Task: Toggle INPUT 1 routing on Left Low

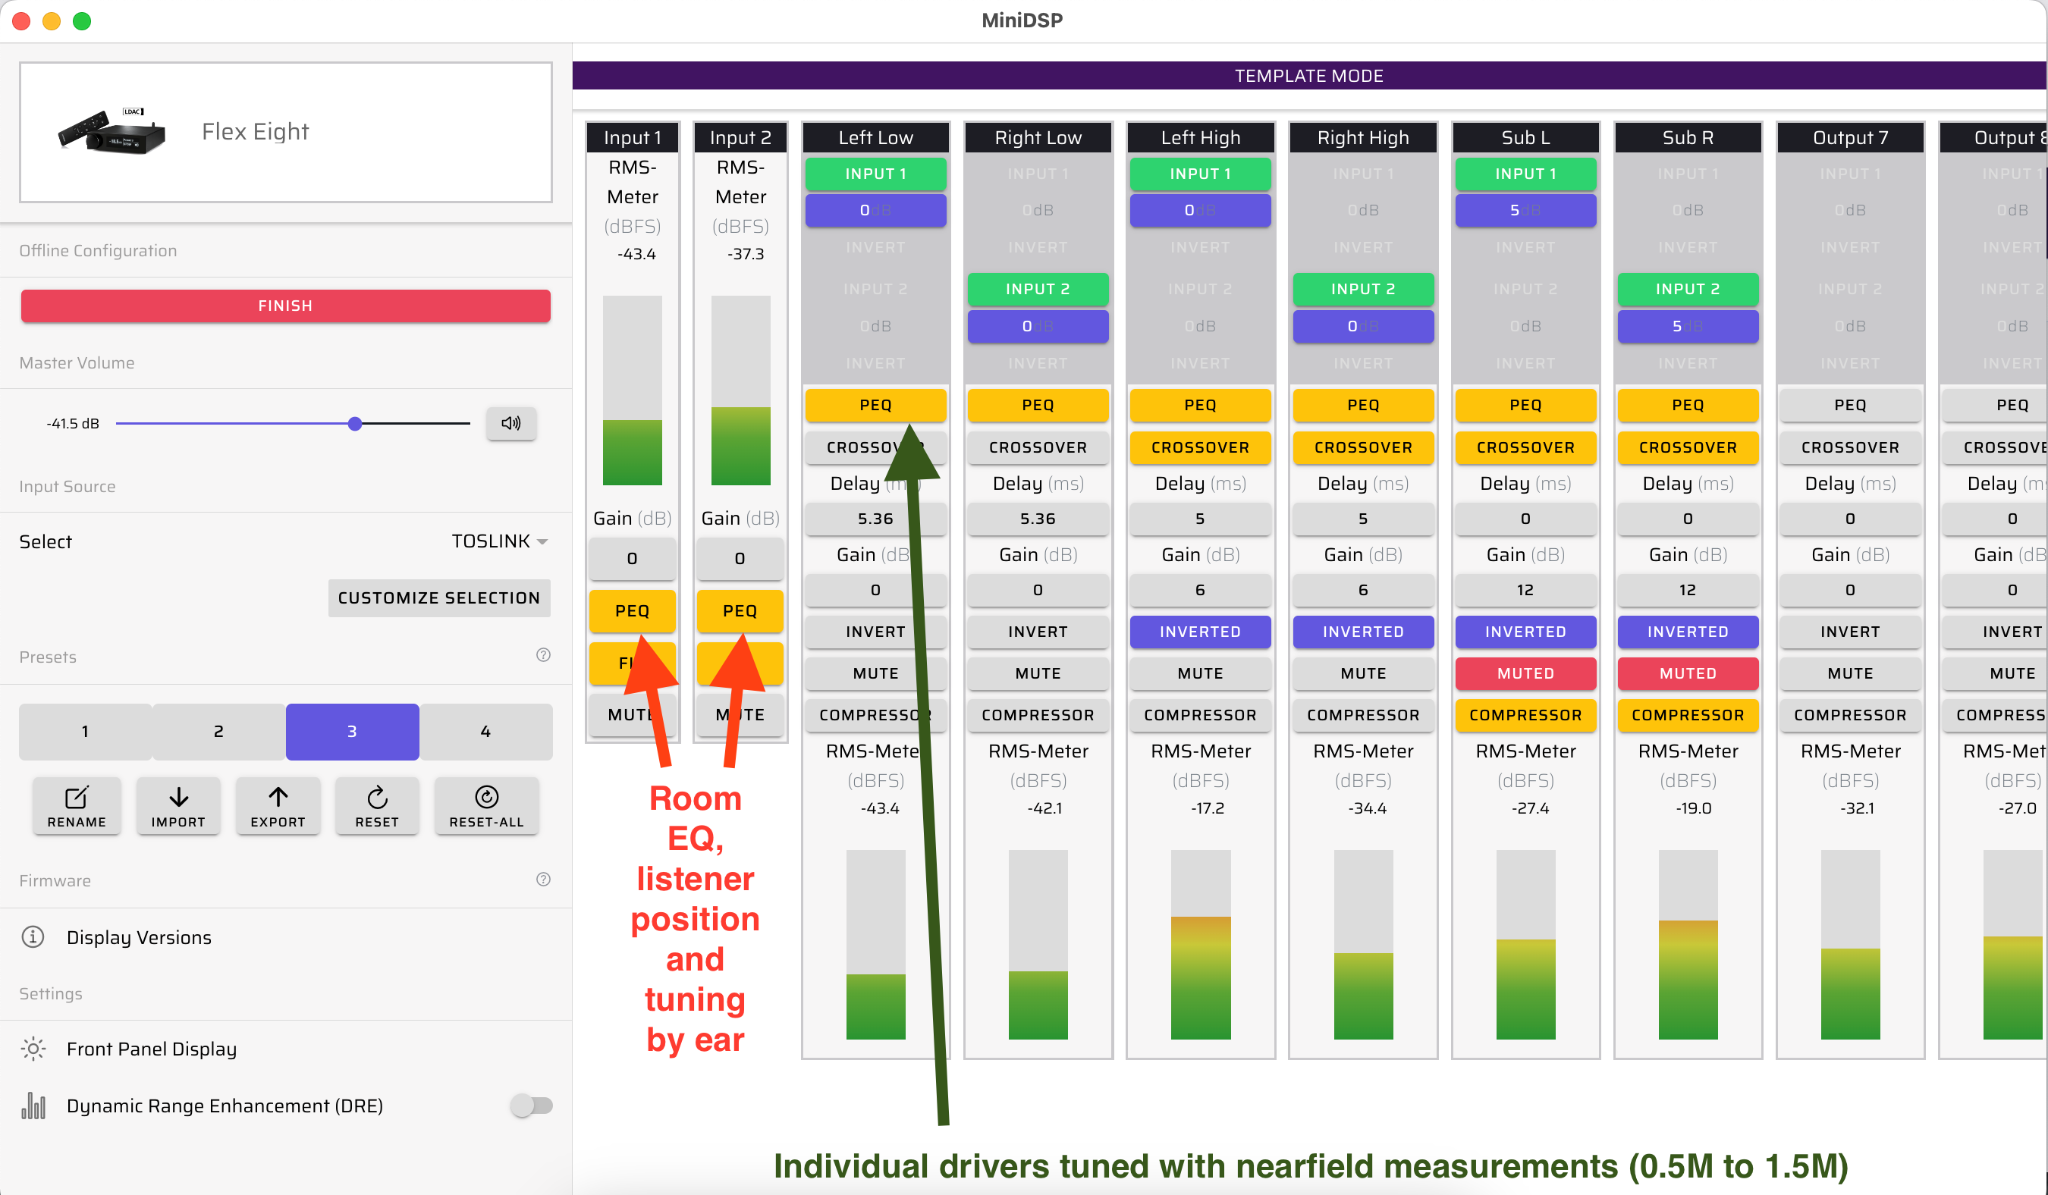Action: (875, 173)
